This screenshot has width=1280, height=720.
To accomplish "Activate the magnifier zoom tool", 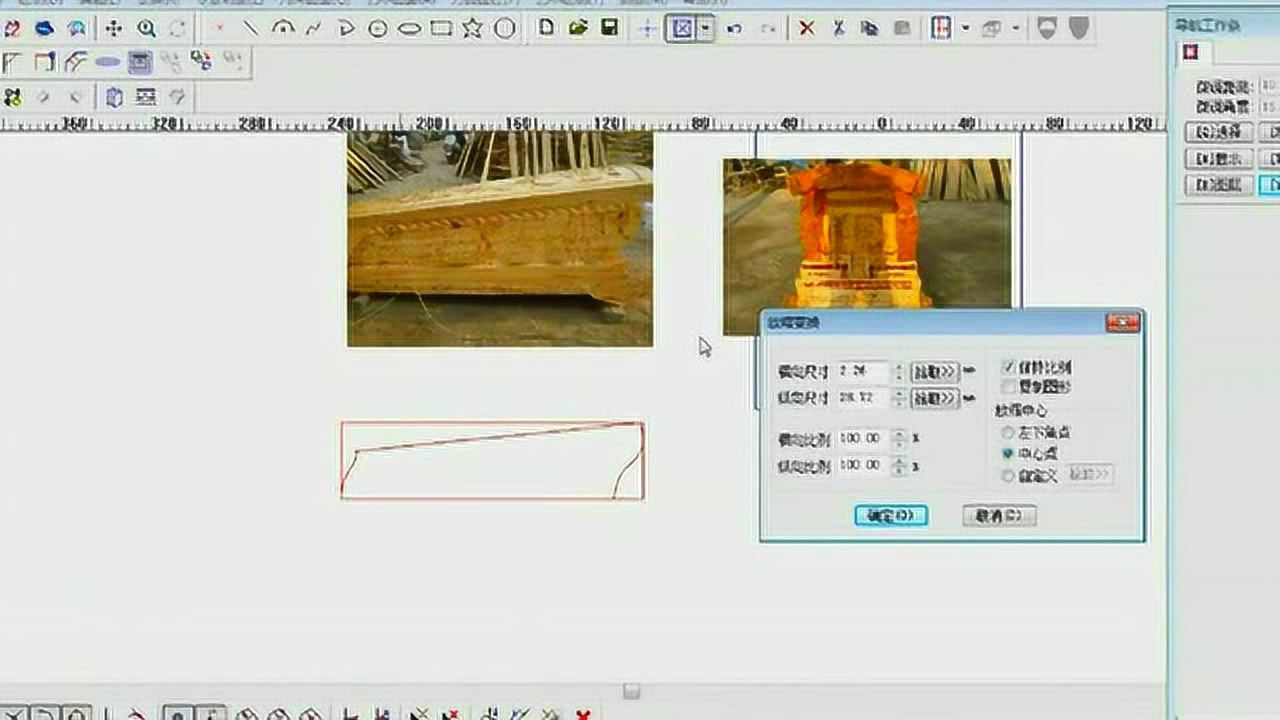I will coord(146,29).
